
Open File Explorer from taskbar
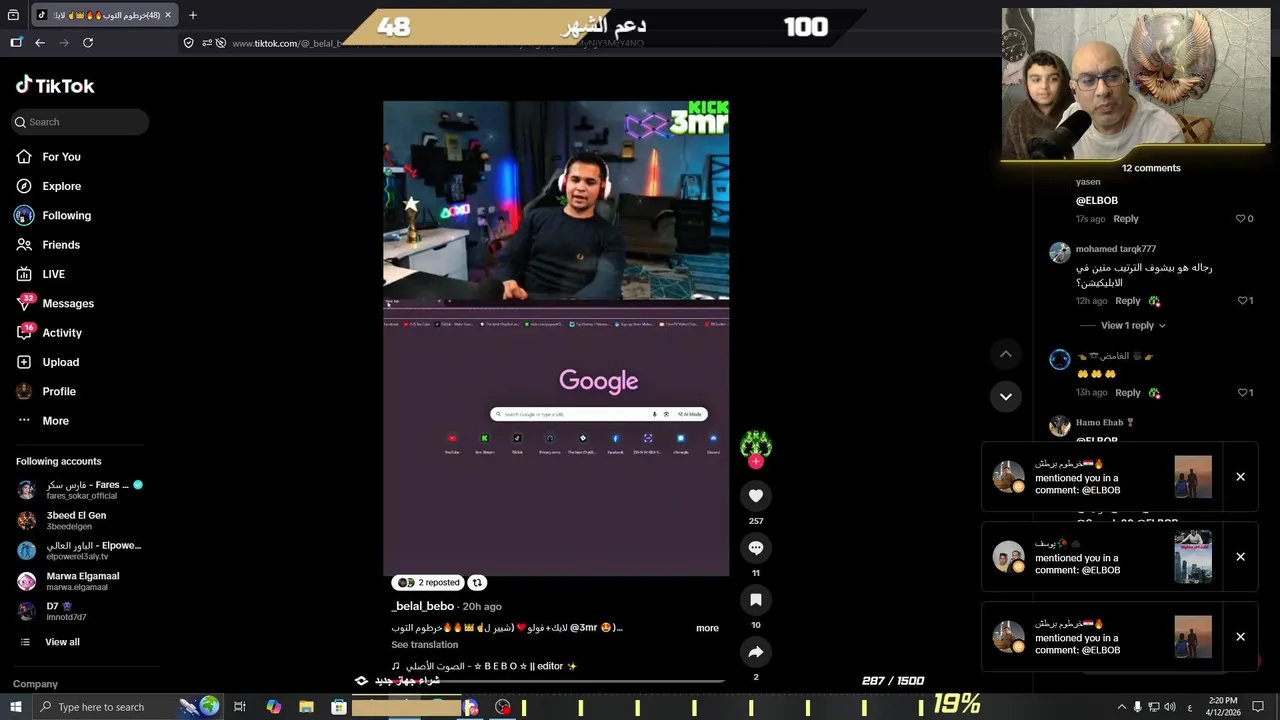[x=306, y=707]
